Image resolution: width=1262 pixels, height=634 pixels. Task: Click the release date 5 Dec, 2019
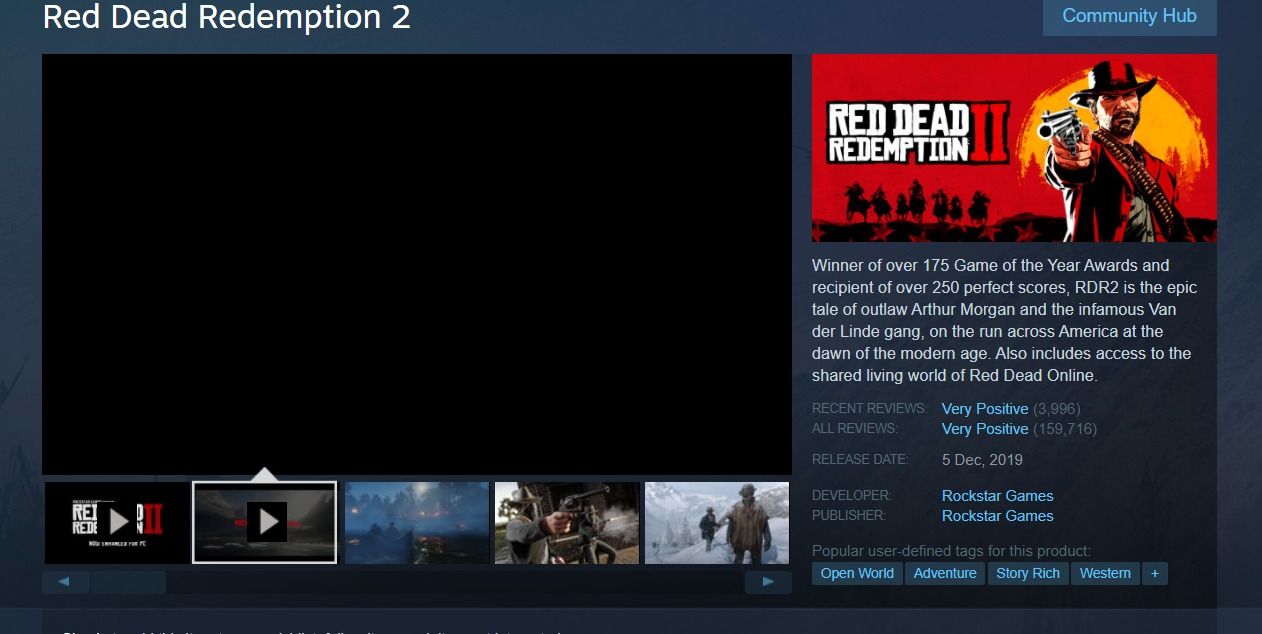(x=982, y=460)
